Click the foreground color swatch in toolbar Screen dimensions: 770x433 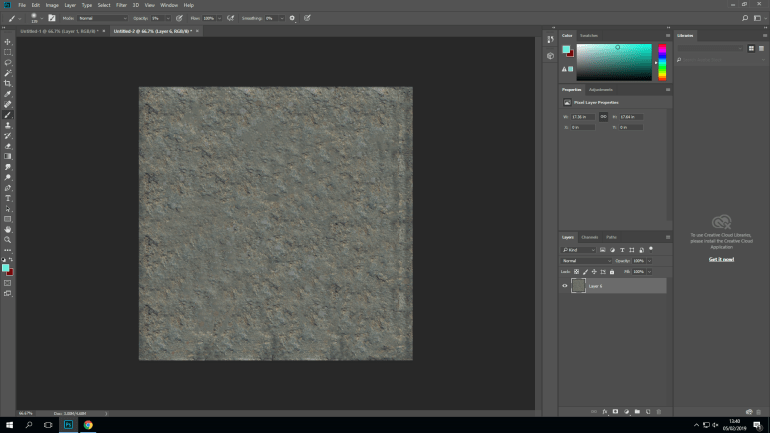[5, 268]
